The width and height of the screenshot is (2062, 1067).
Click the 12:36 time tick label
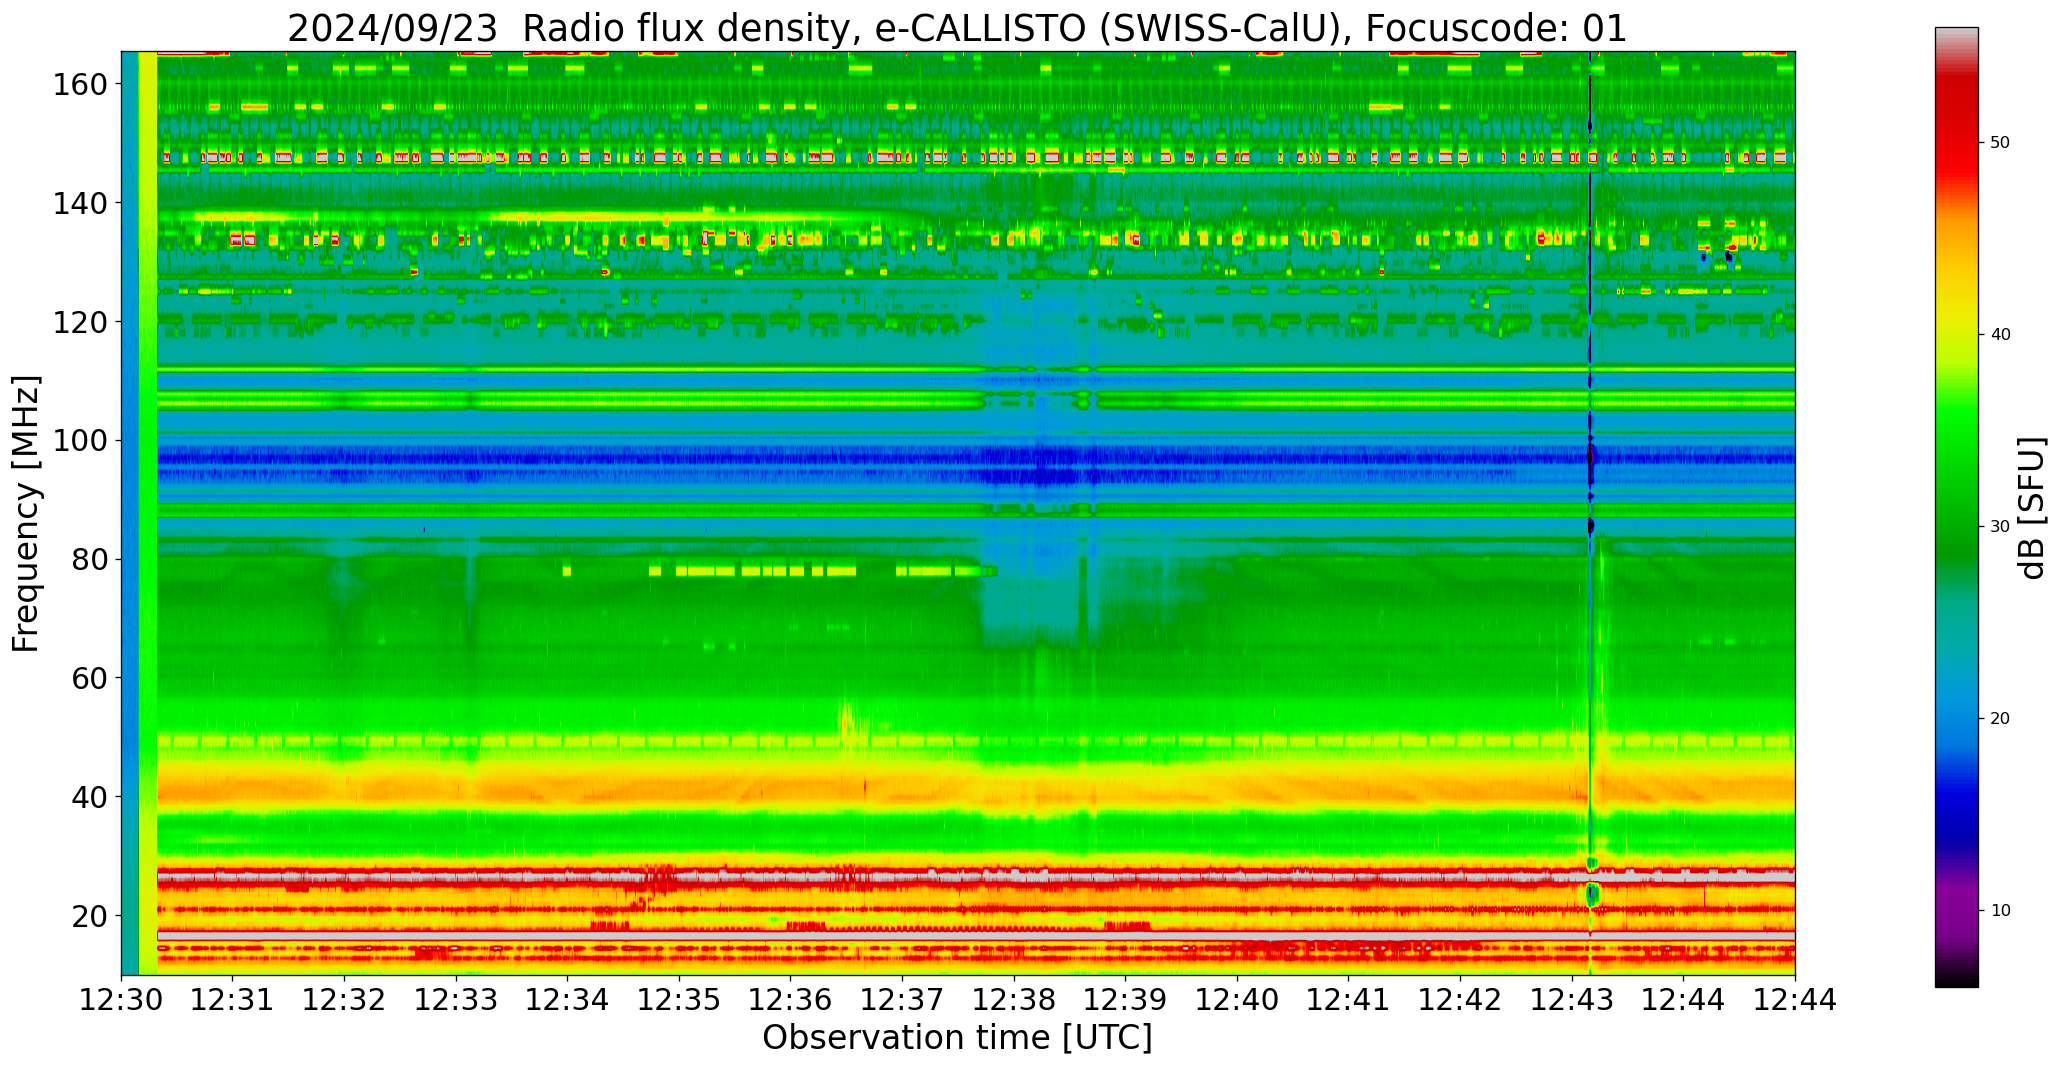pos(791,1000)
